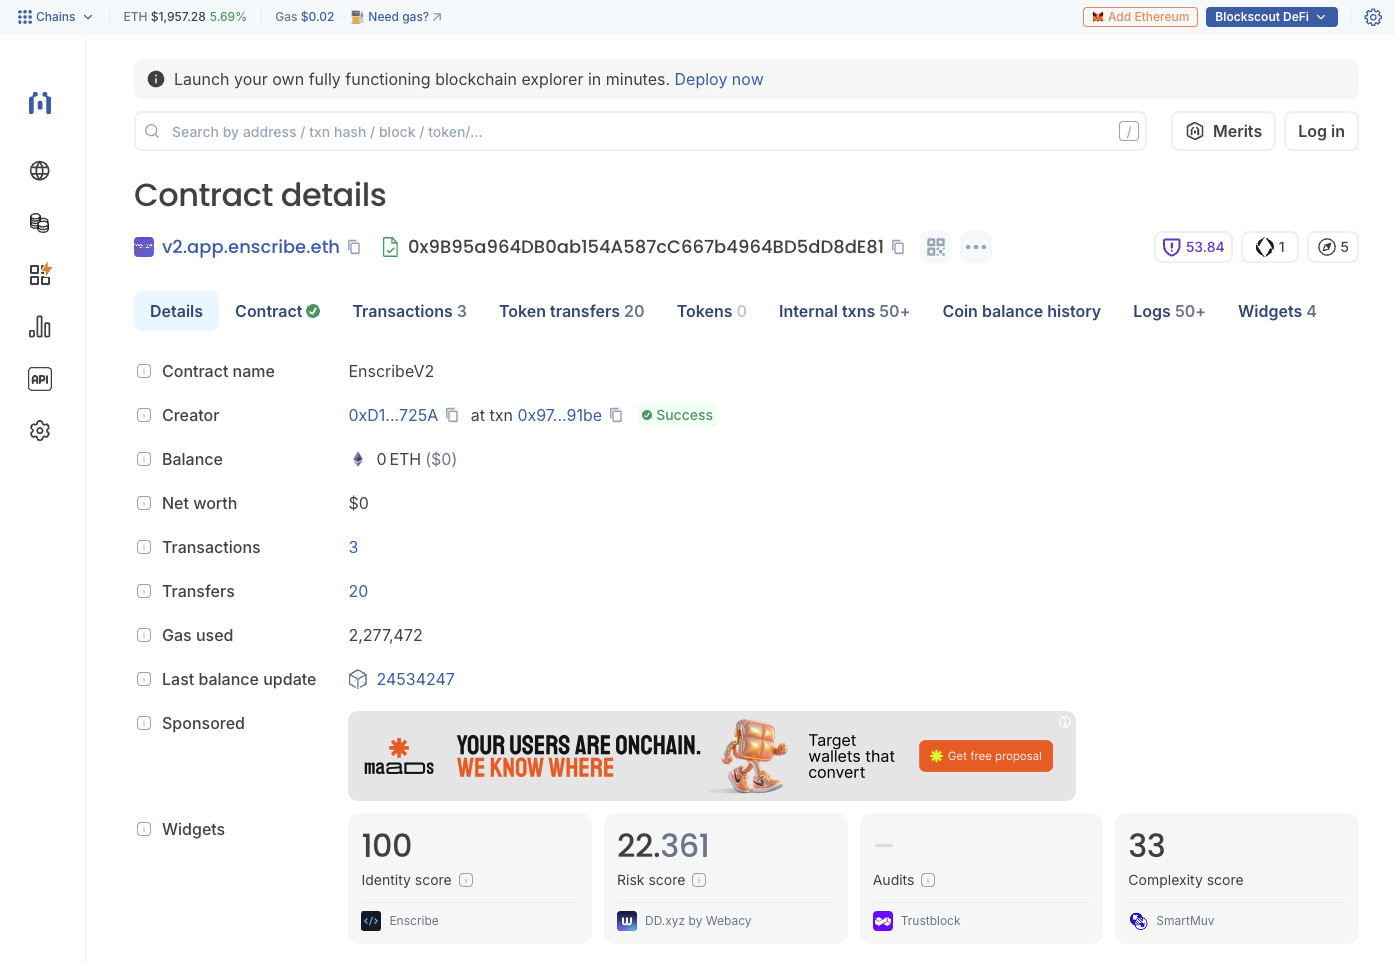Open the API sidebar item
Viewport: 1395px width, 963px height.
(x=39, y=378)
